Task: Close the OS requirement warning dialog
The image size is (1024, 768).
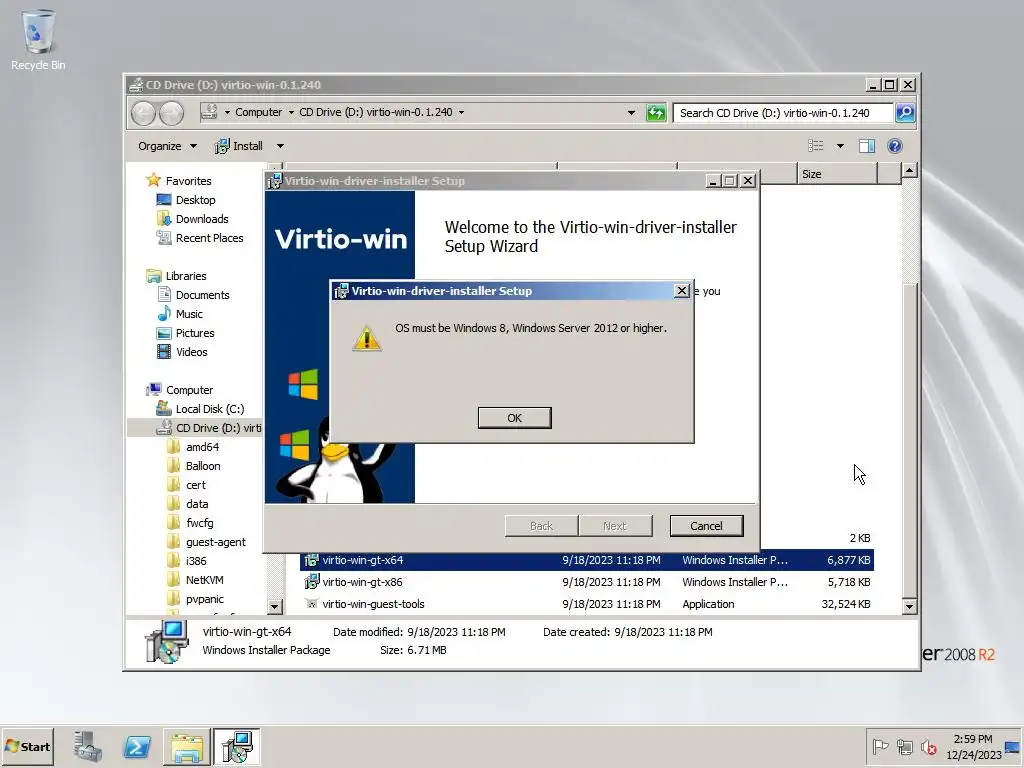Action: (681, 291)
